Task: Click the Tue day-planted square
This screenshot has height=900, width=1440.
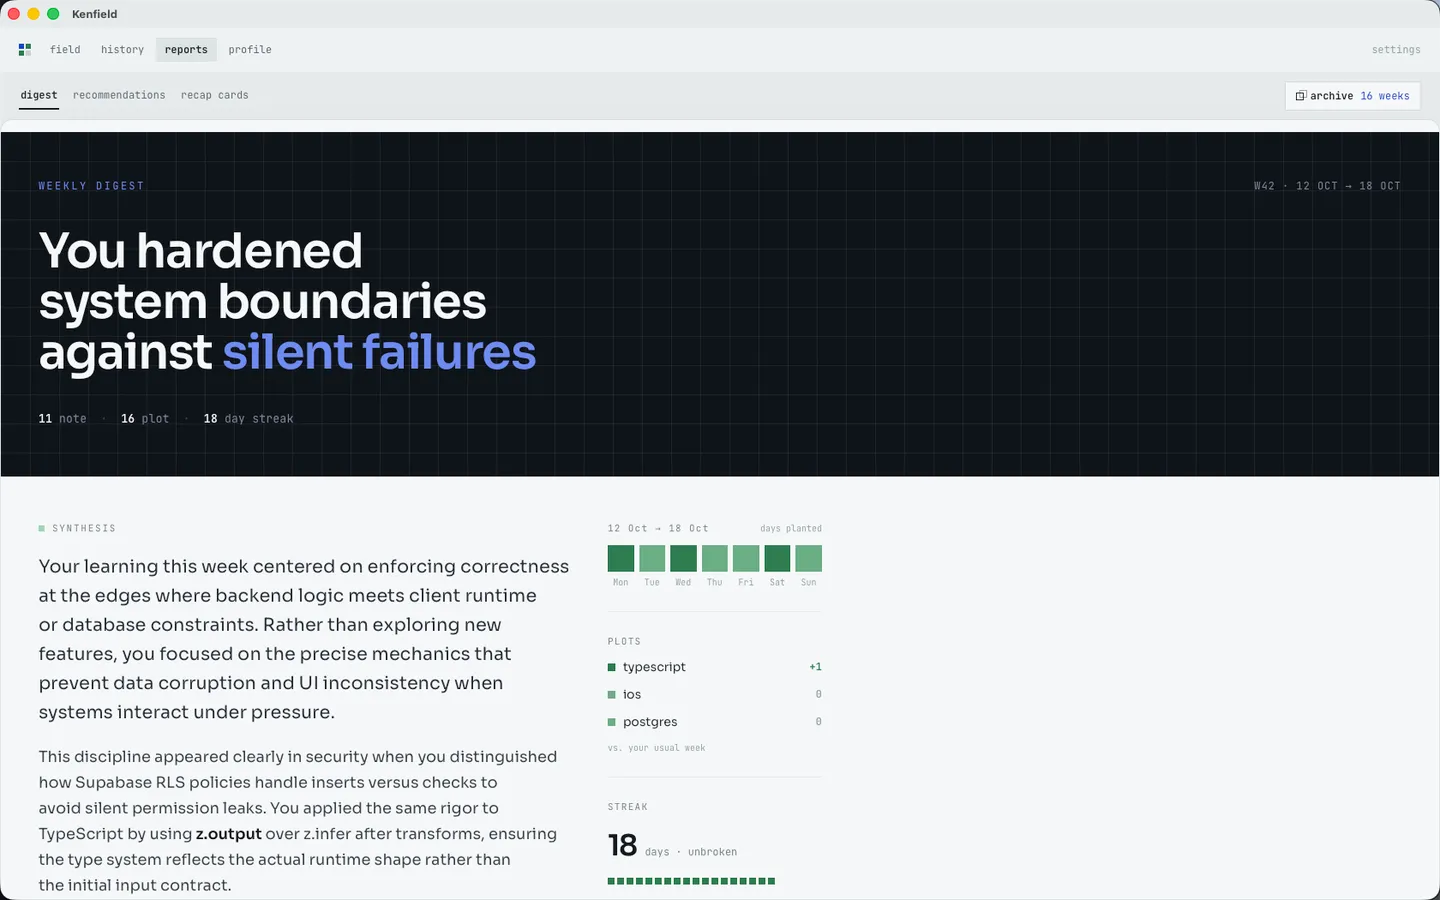Action: click(652, 558)
